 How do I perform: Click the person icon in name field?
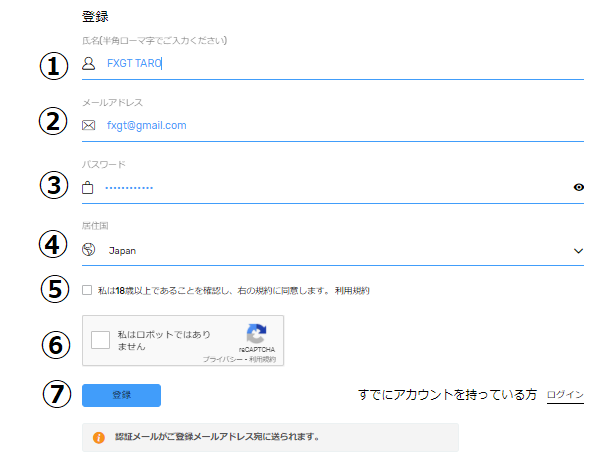click(88, 63)
